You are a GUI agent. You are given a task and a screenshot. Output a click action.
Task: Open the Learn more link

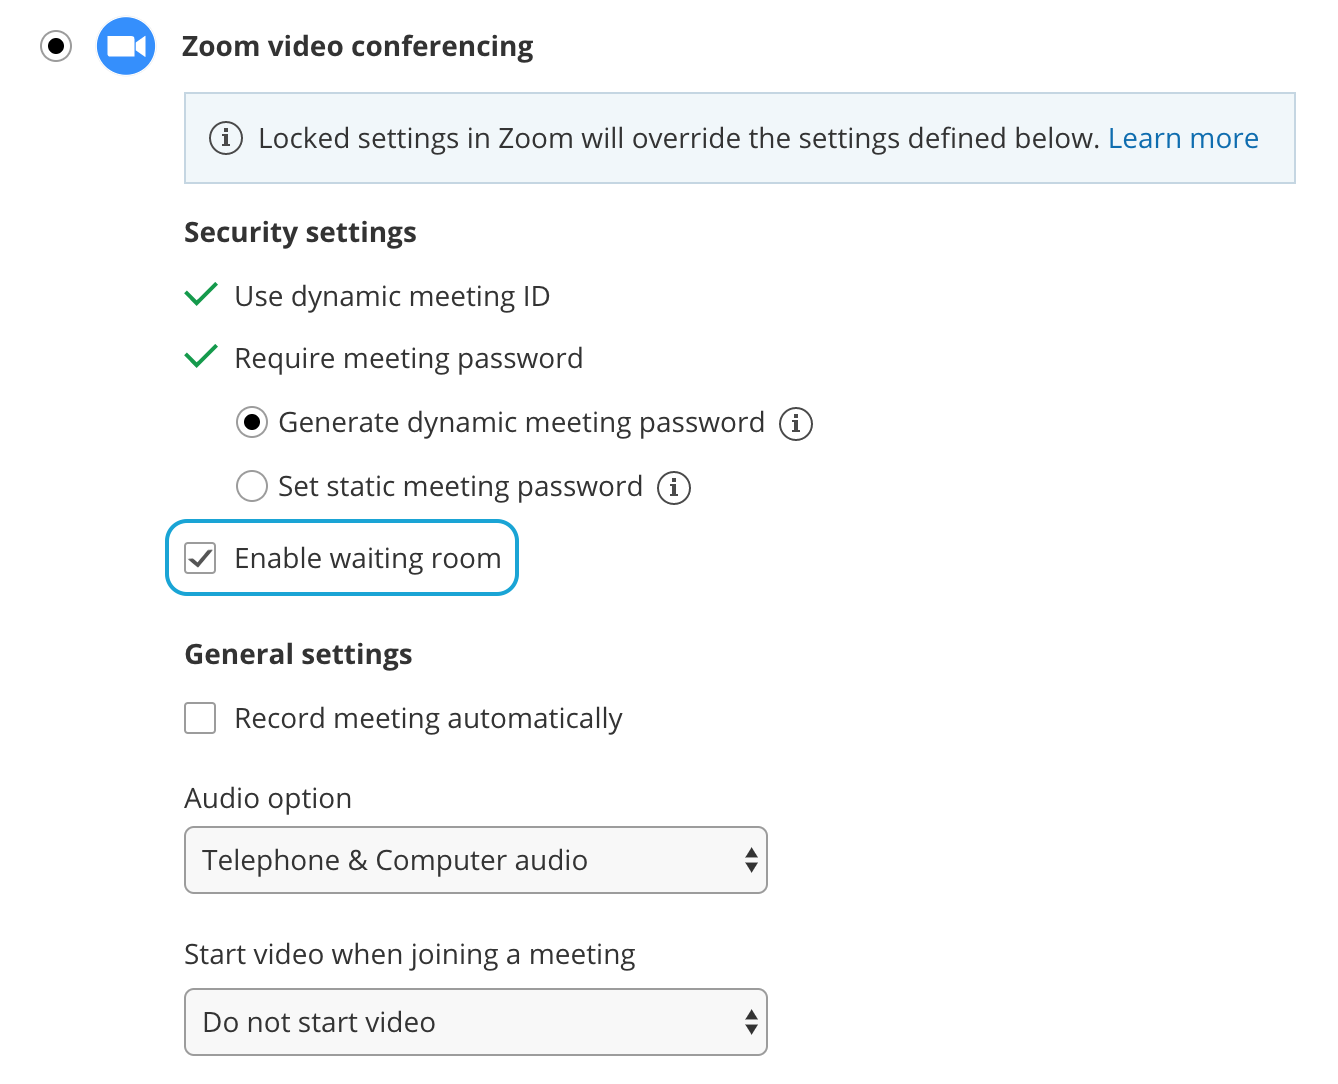point(1183,138)
